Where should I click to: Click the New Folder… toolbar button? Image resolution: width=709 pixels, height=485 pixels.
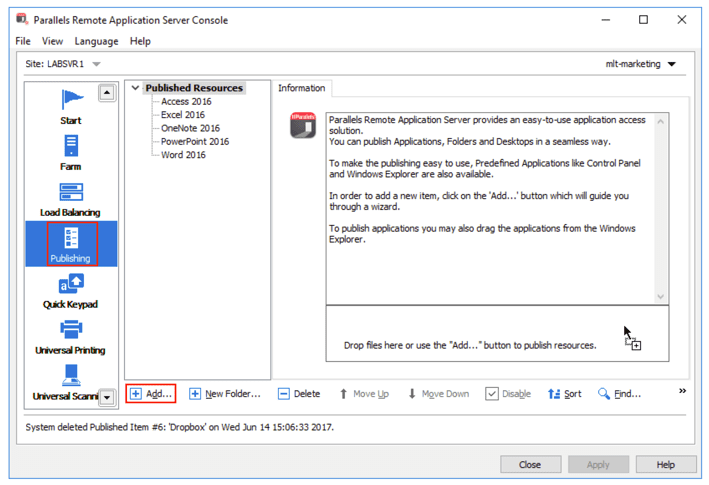[225, 394]
